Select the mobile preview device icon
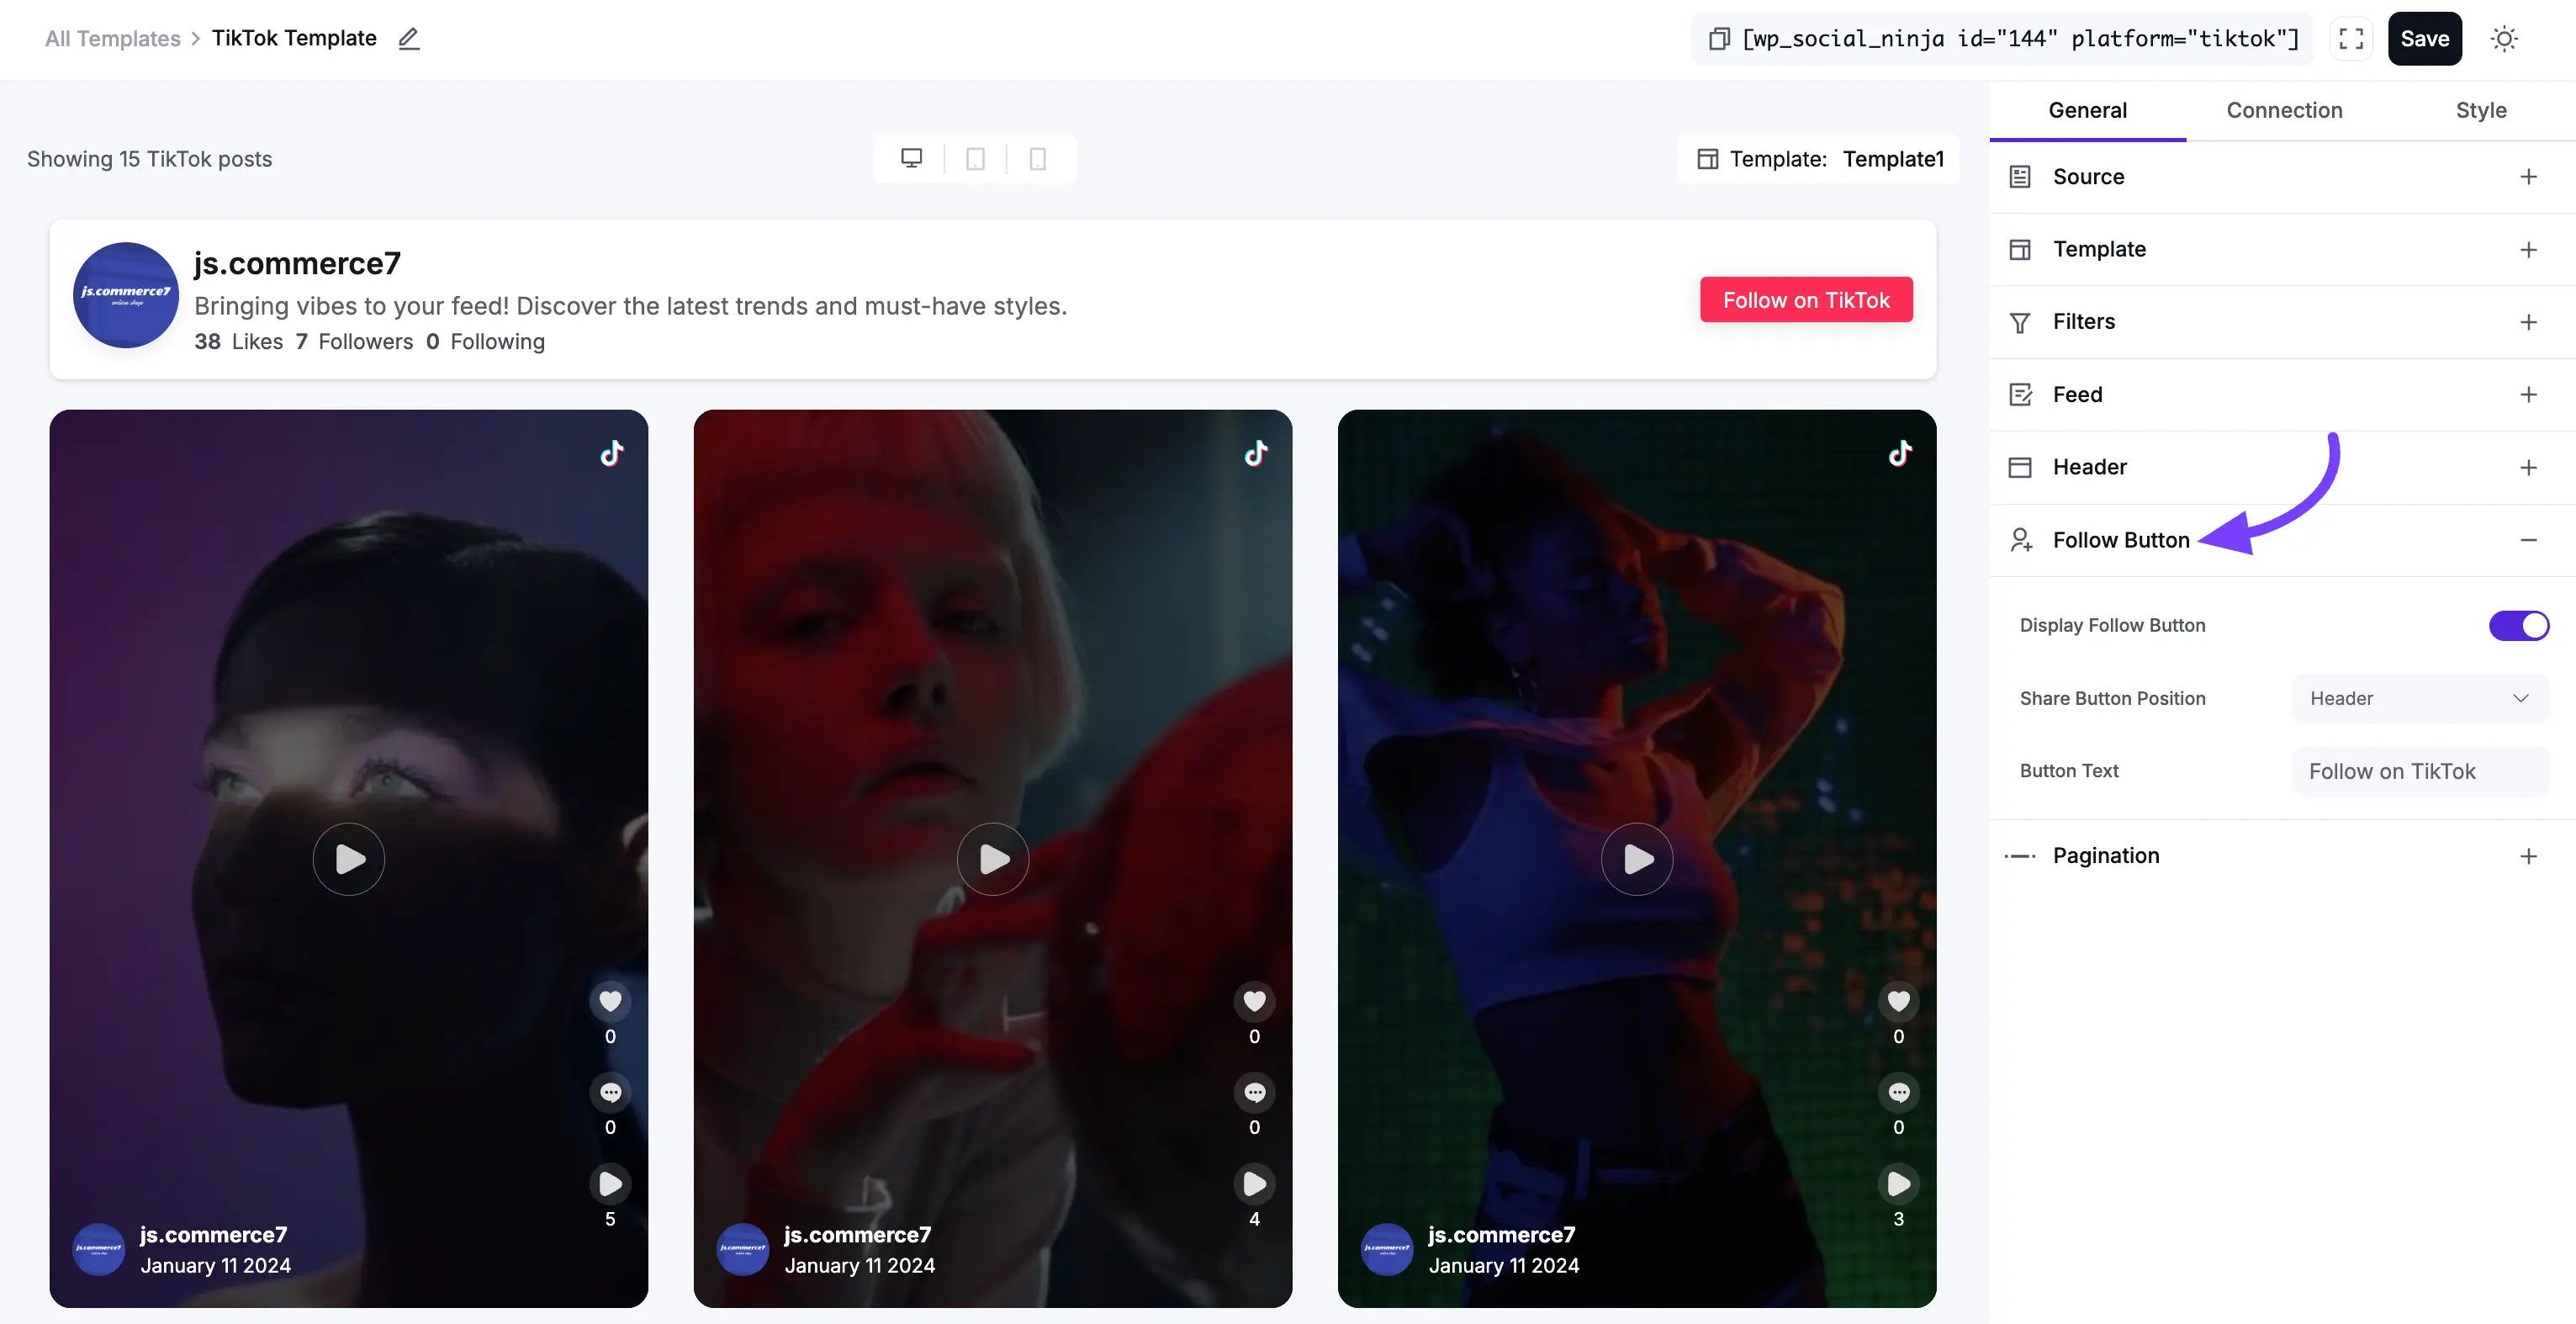 (1038, 159)
